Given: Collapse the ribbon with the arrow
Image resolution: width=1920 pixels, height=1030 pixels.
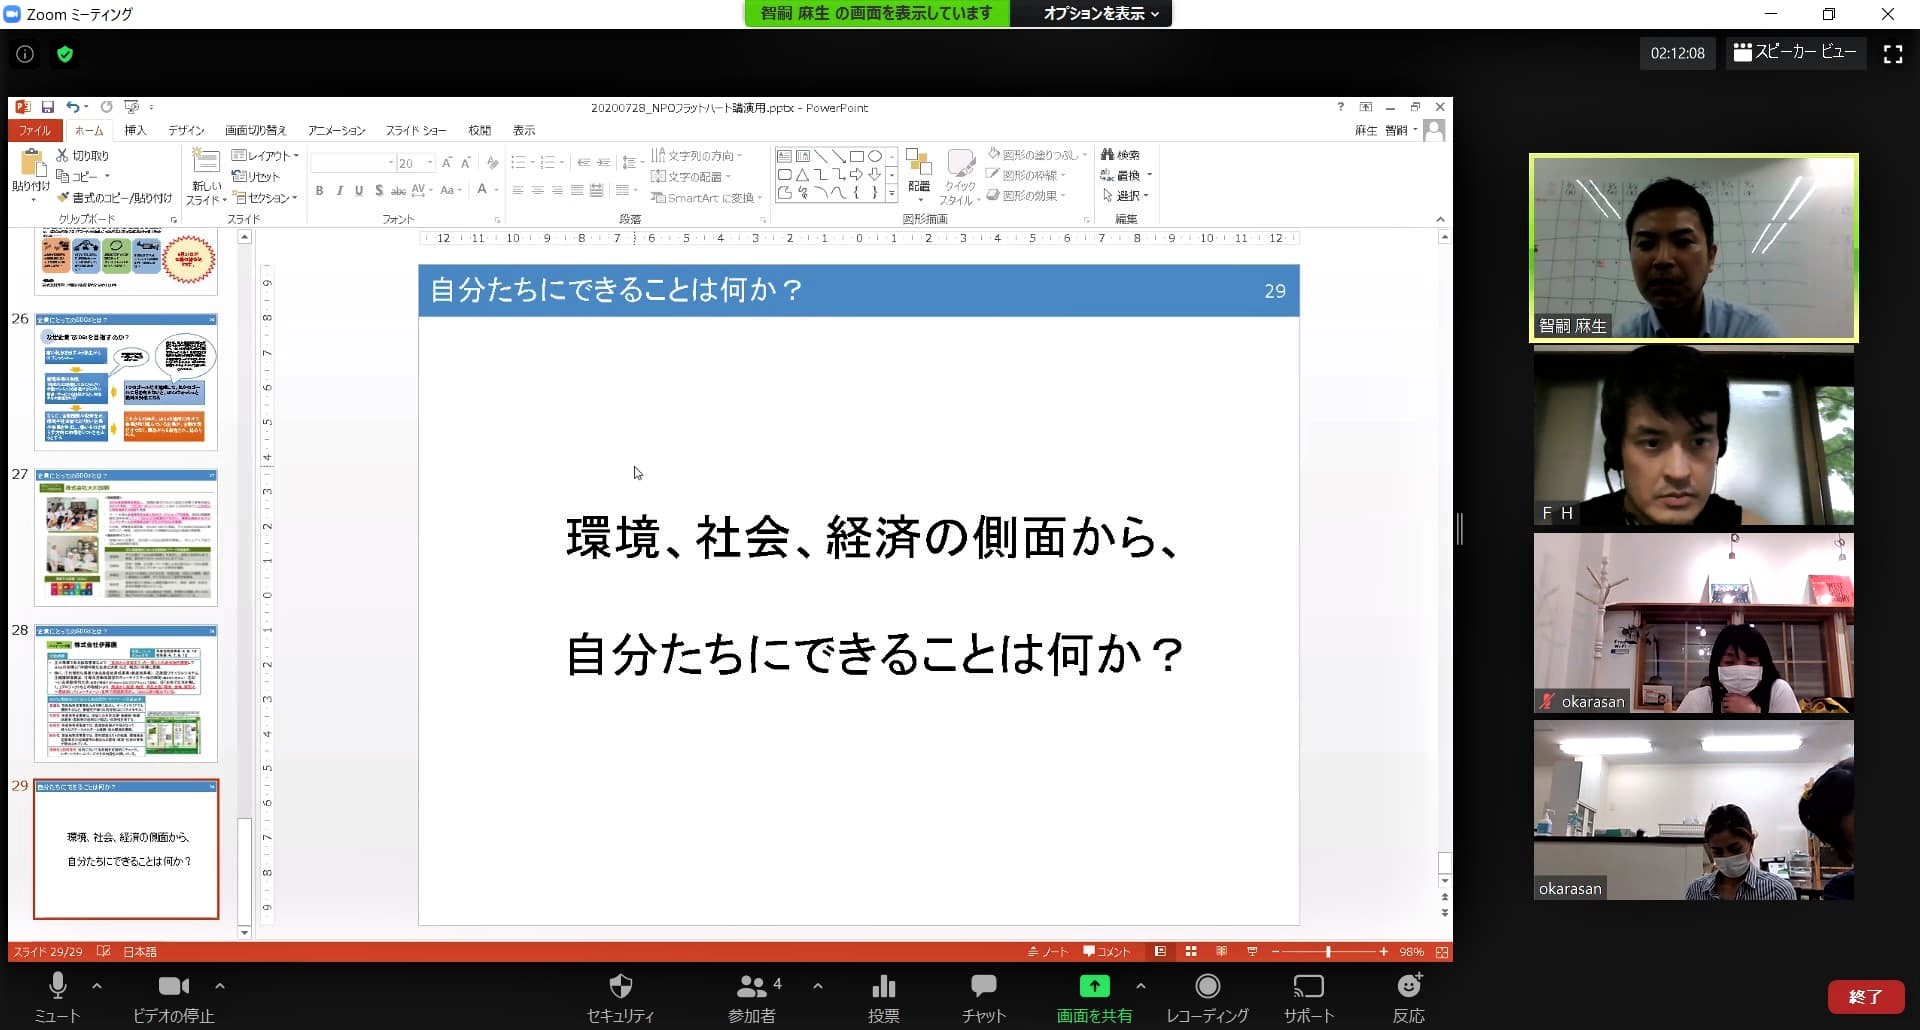Looking at the screenshot, I should coord(1440,219).
